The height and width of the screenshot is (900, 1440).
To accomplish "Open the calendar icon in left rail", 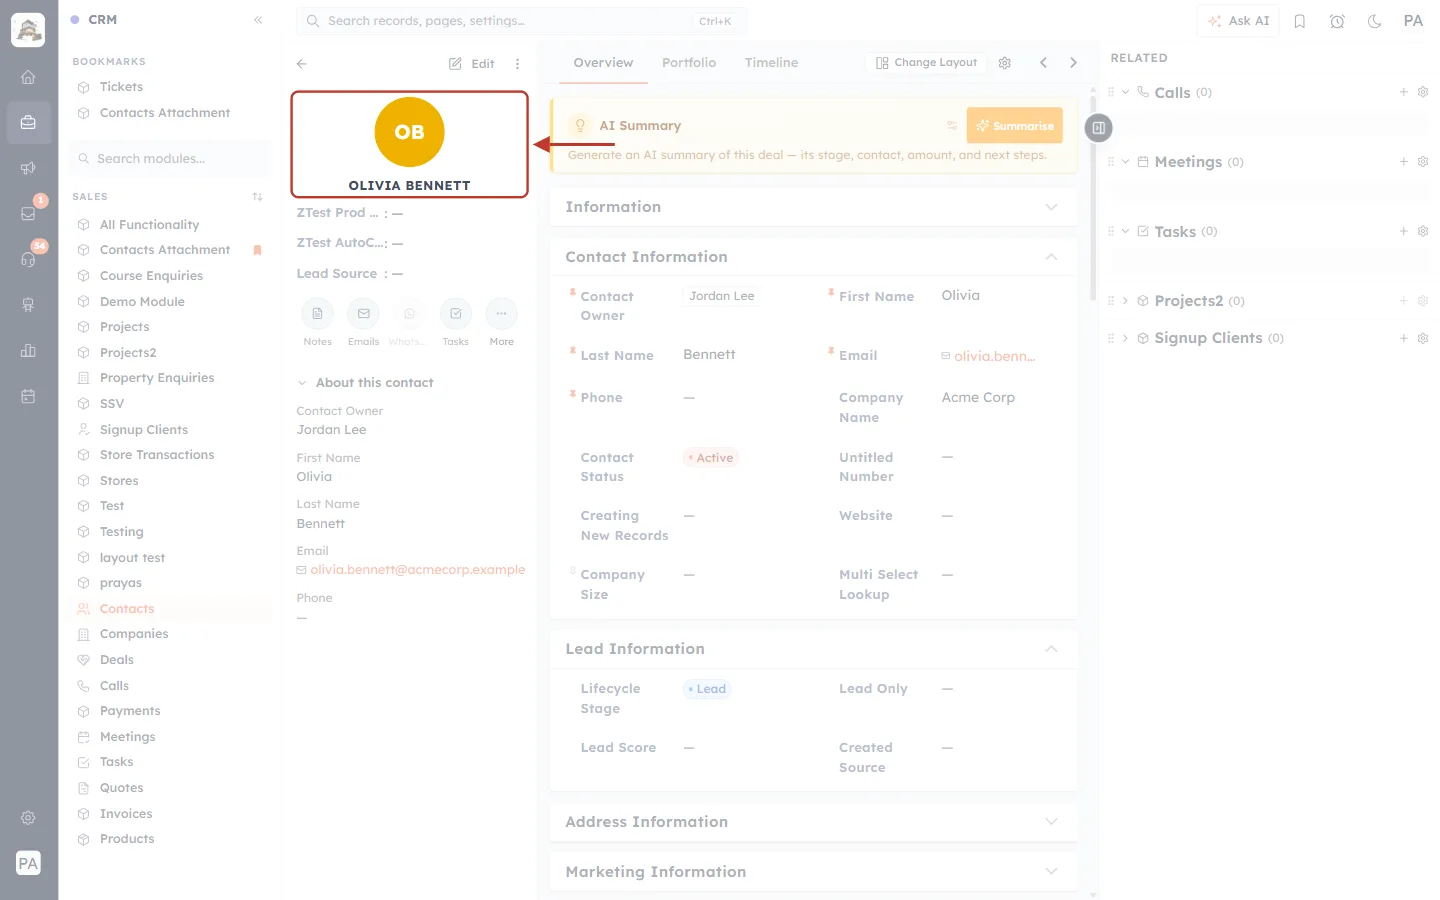I will coord(28,396).
